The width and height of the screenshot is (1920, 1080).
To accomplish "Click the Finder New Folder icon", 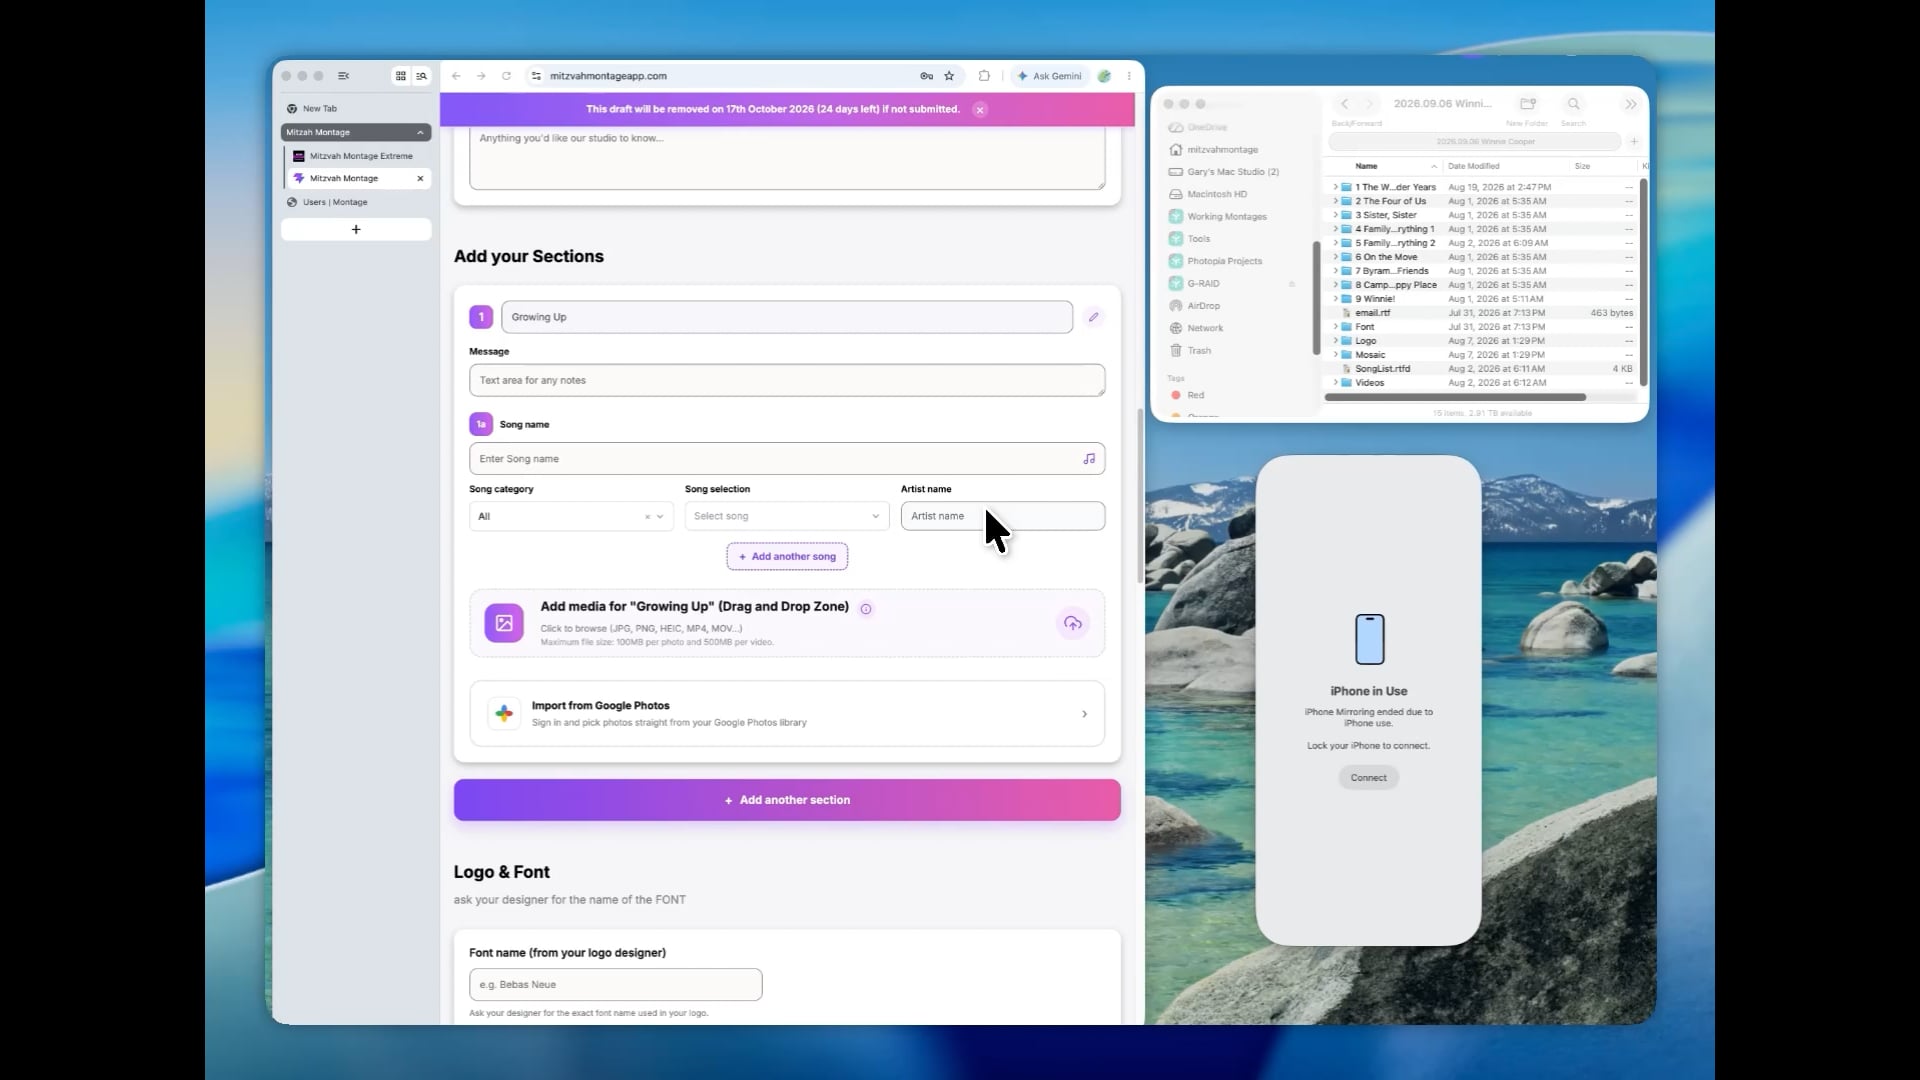I will (1527, 104).
